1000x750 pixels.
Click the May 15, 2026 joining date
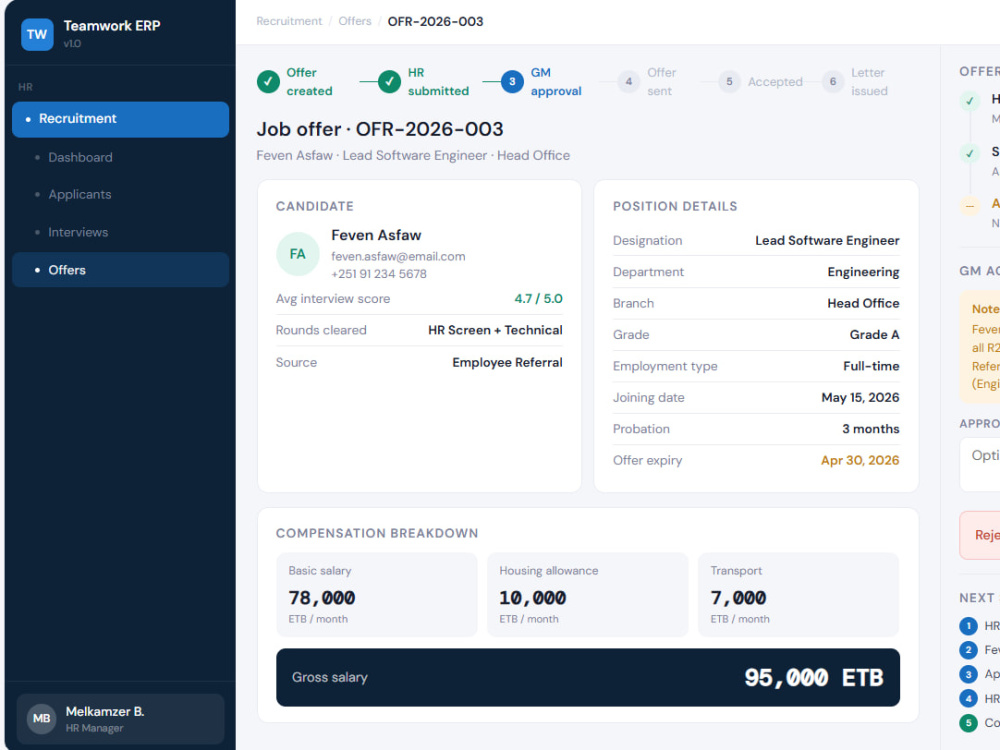pos(860,397)
